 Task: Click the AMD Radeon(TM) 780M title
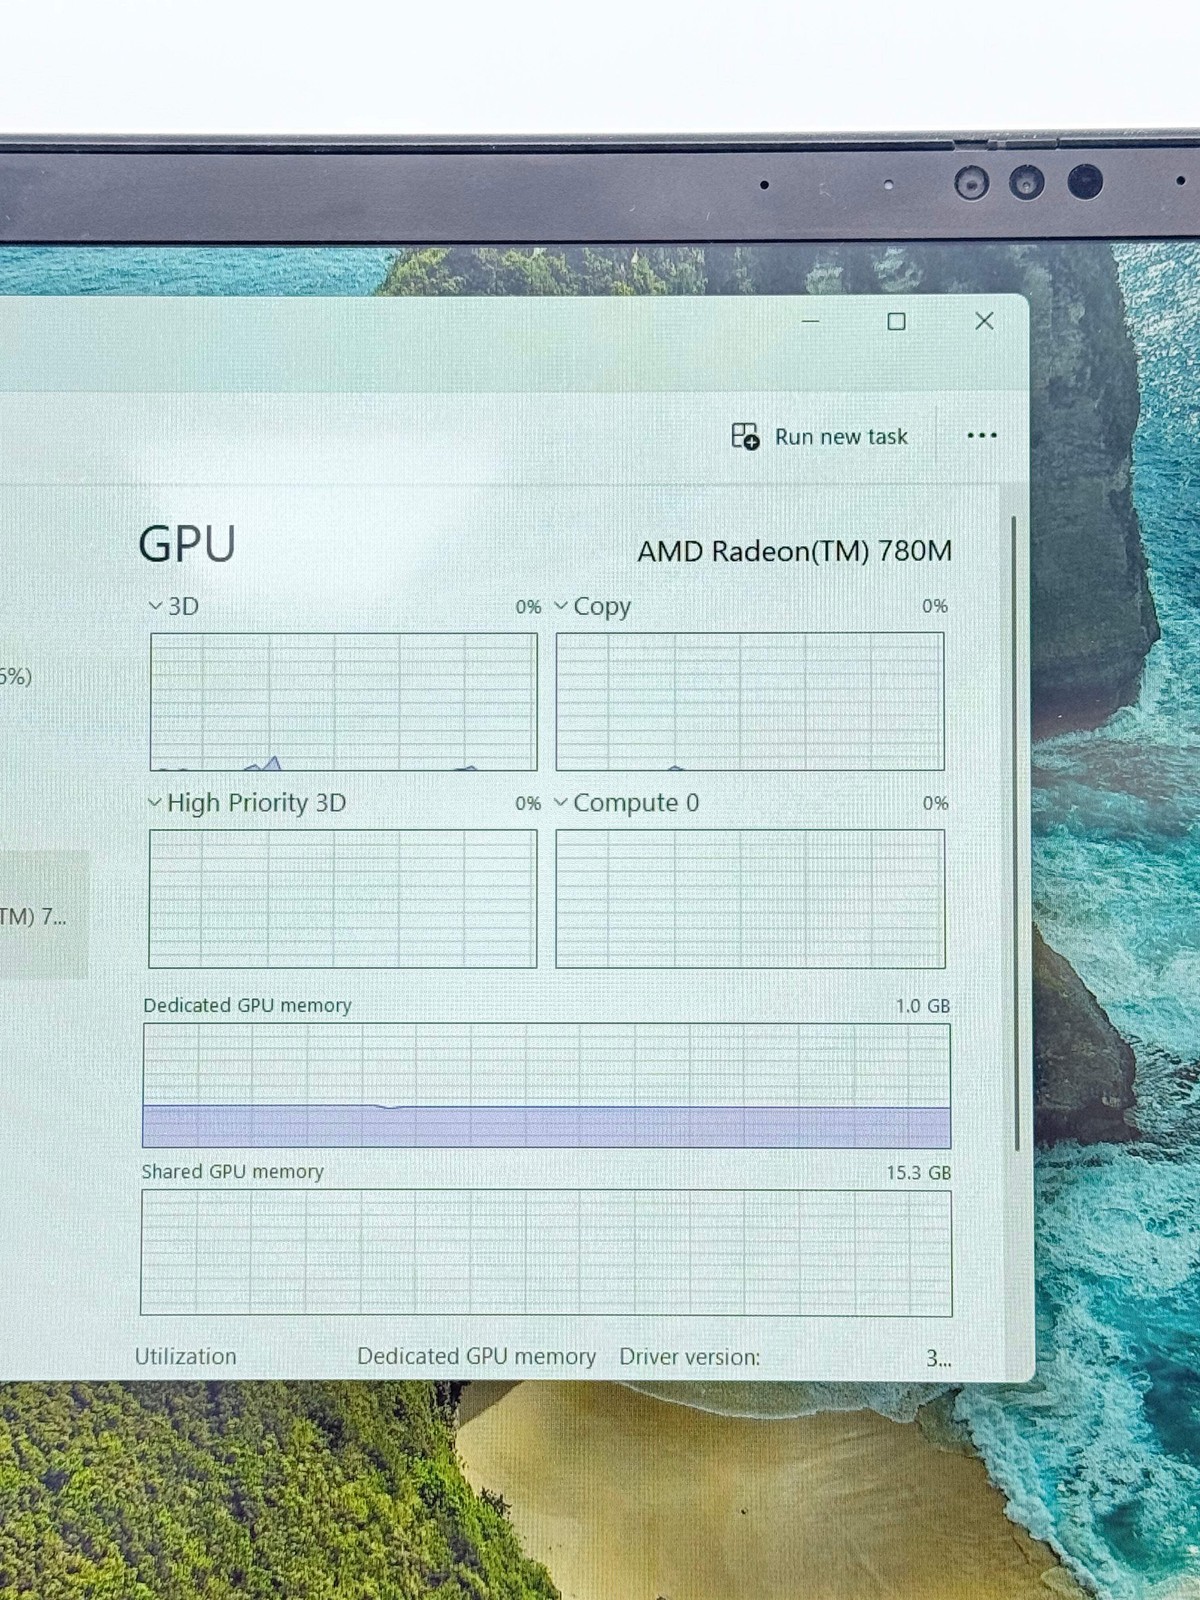click(x=795, y=551)
